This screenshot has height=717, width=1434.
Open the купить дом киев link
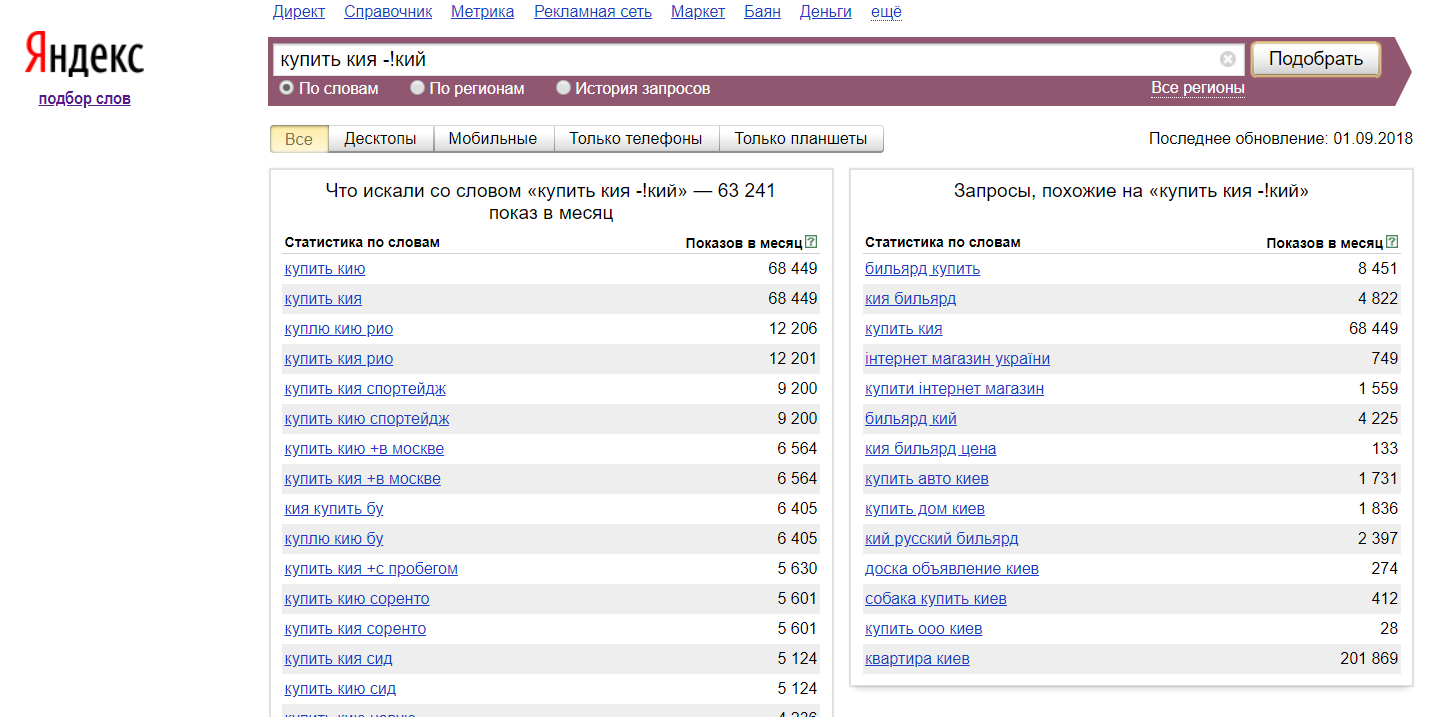pos(925,509)
